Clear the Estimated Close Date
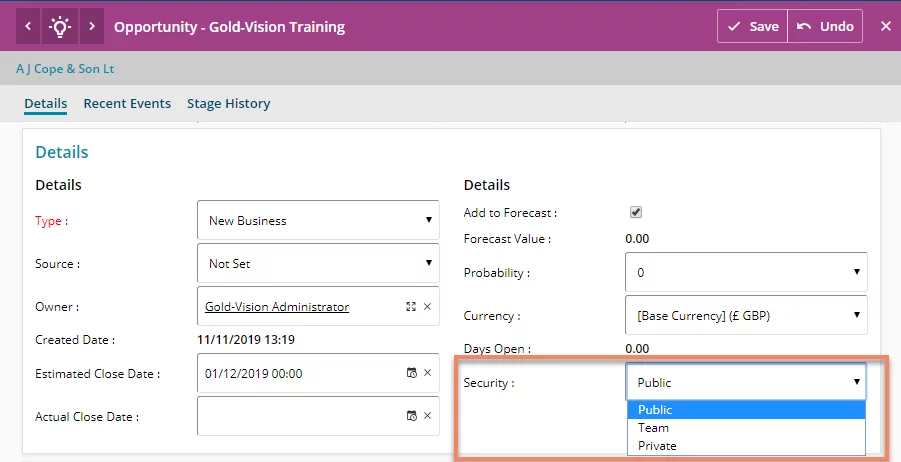Image resolution: width=901 pixels, height=462 pixels. (428, 373)
